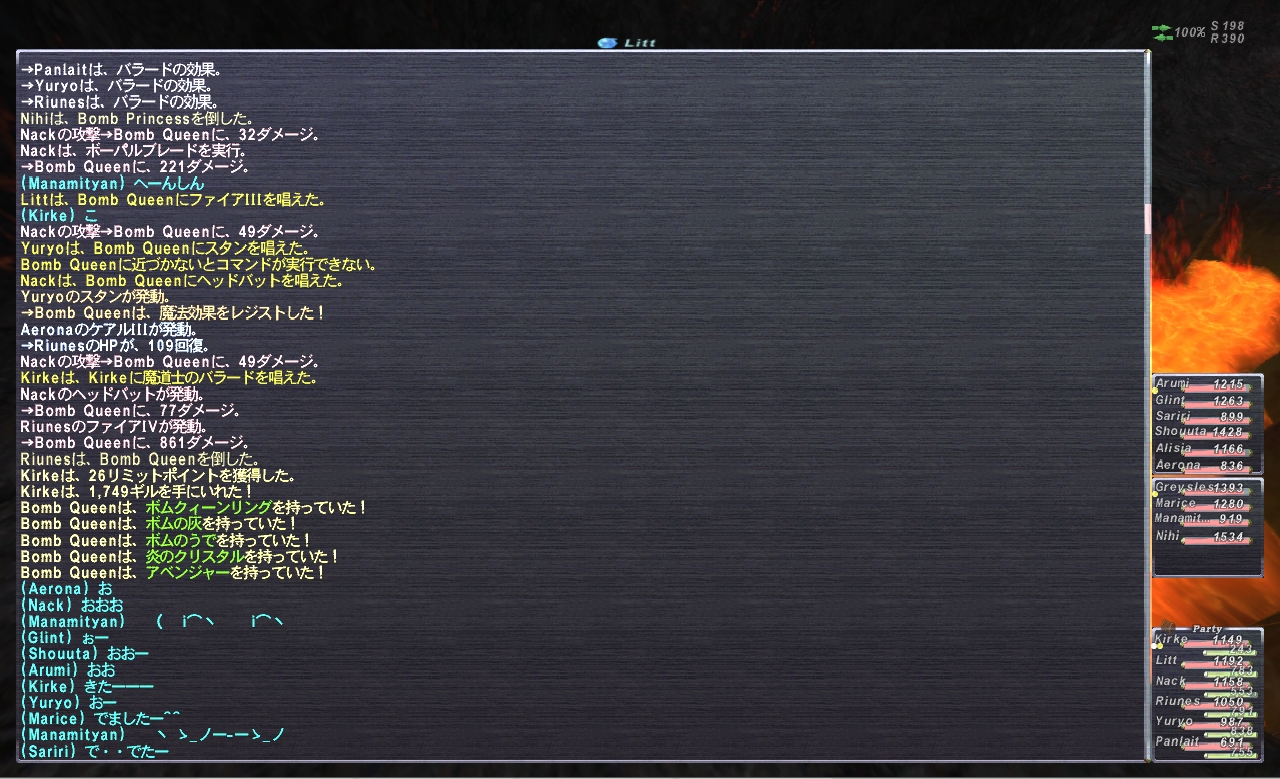Click the yellow leader dot next to Arumi
Viewport: 1280px width, 779px height.
1155,390
